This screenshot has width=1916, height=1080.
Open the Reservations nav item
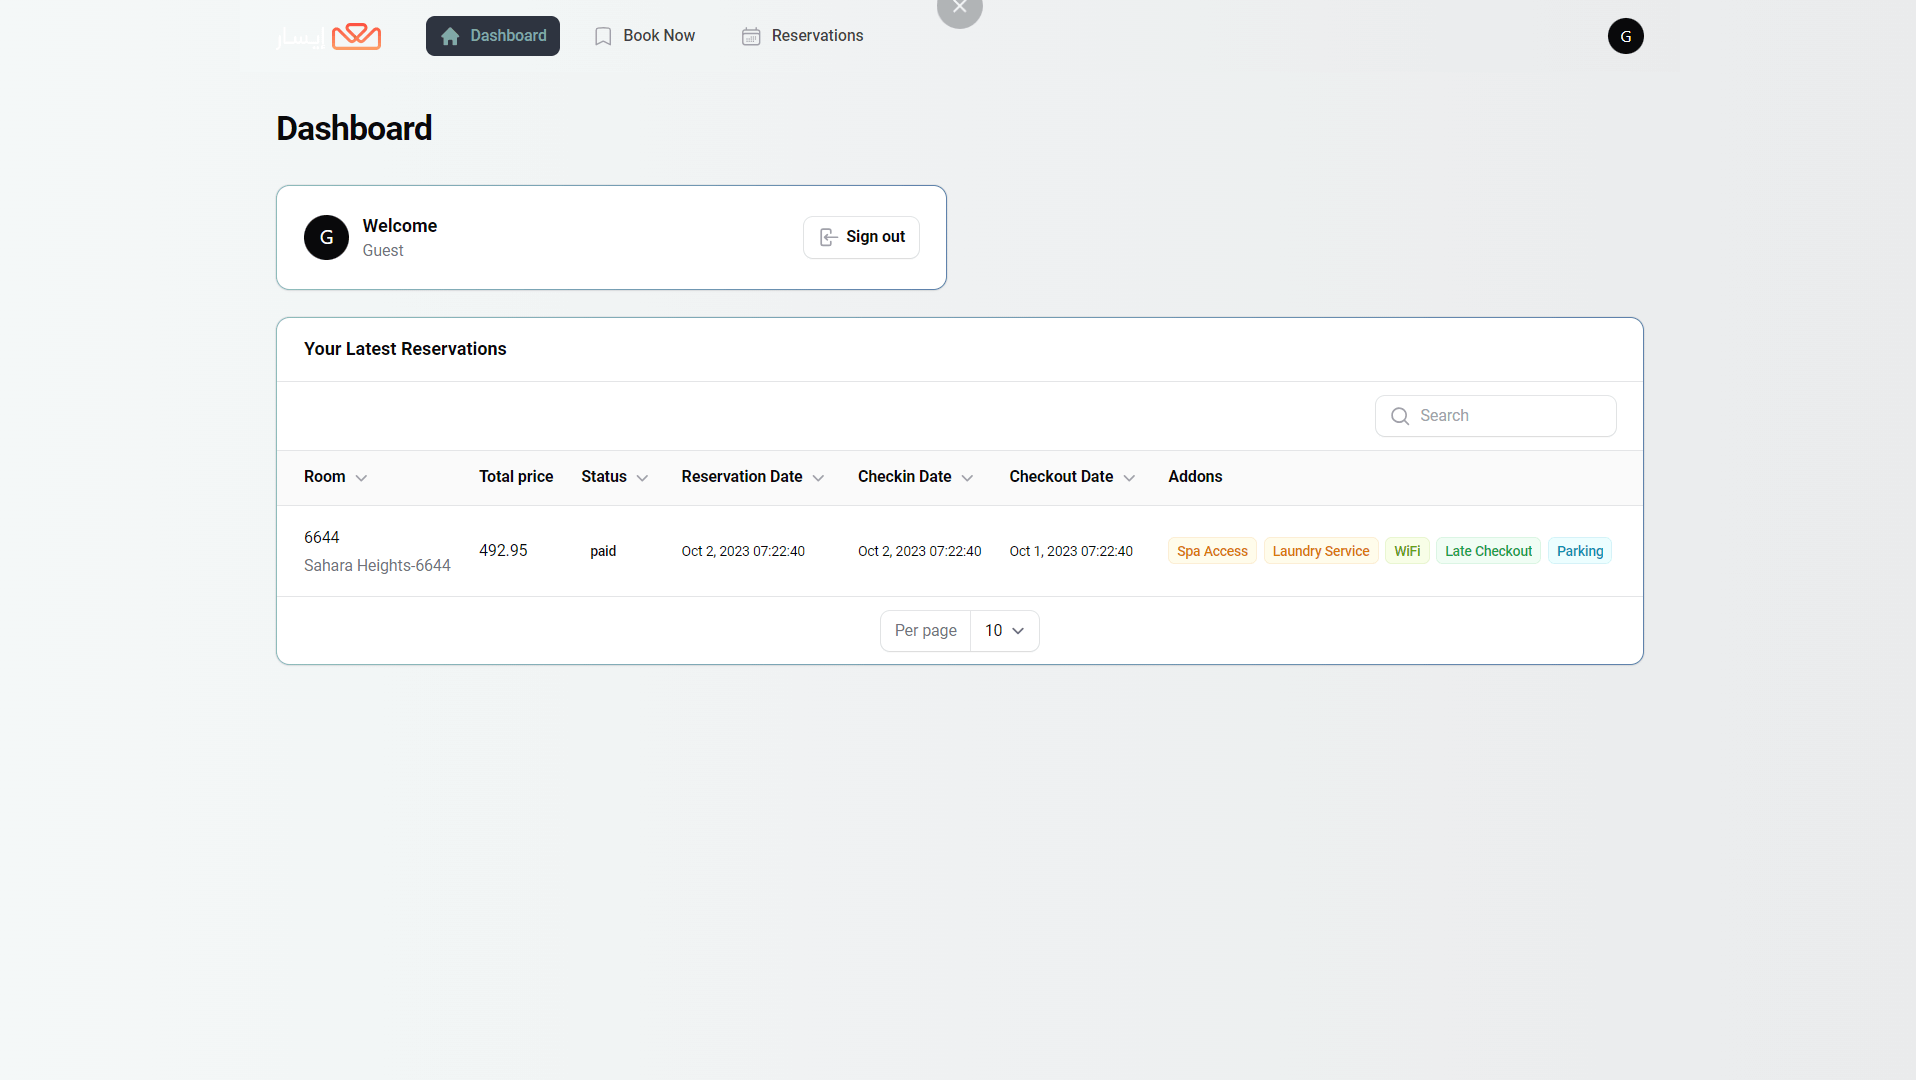816,36
